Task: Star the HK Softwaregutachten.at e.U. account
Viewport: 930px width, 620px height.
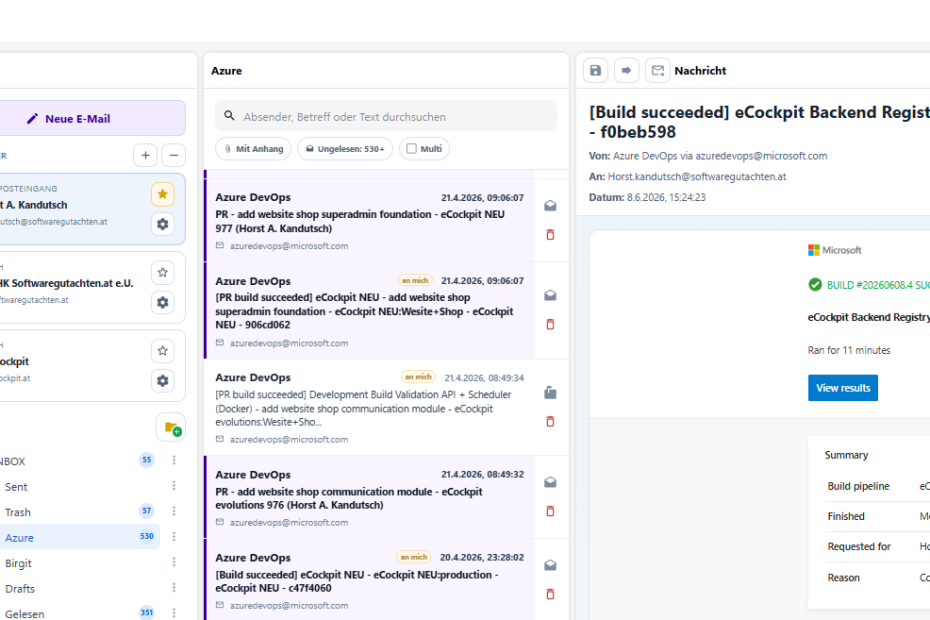Action: click(163, 273)
